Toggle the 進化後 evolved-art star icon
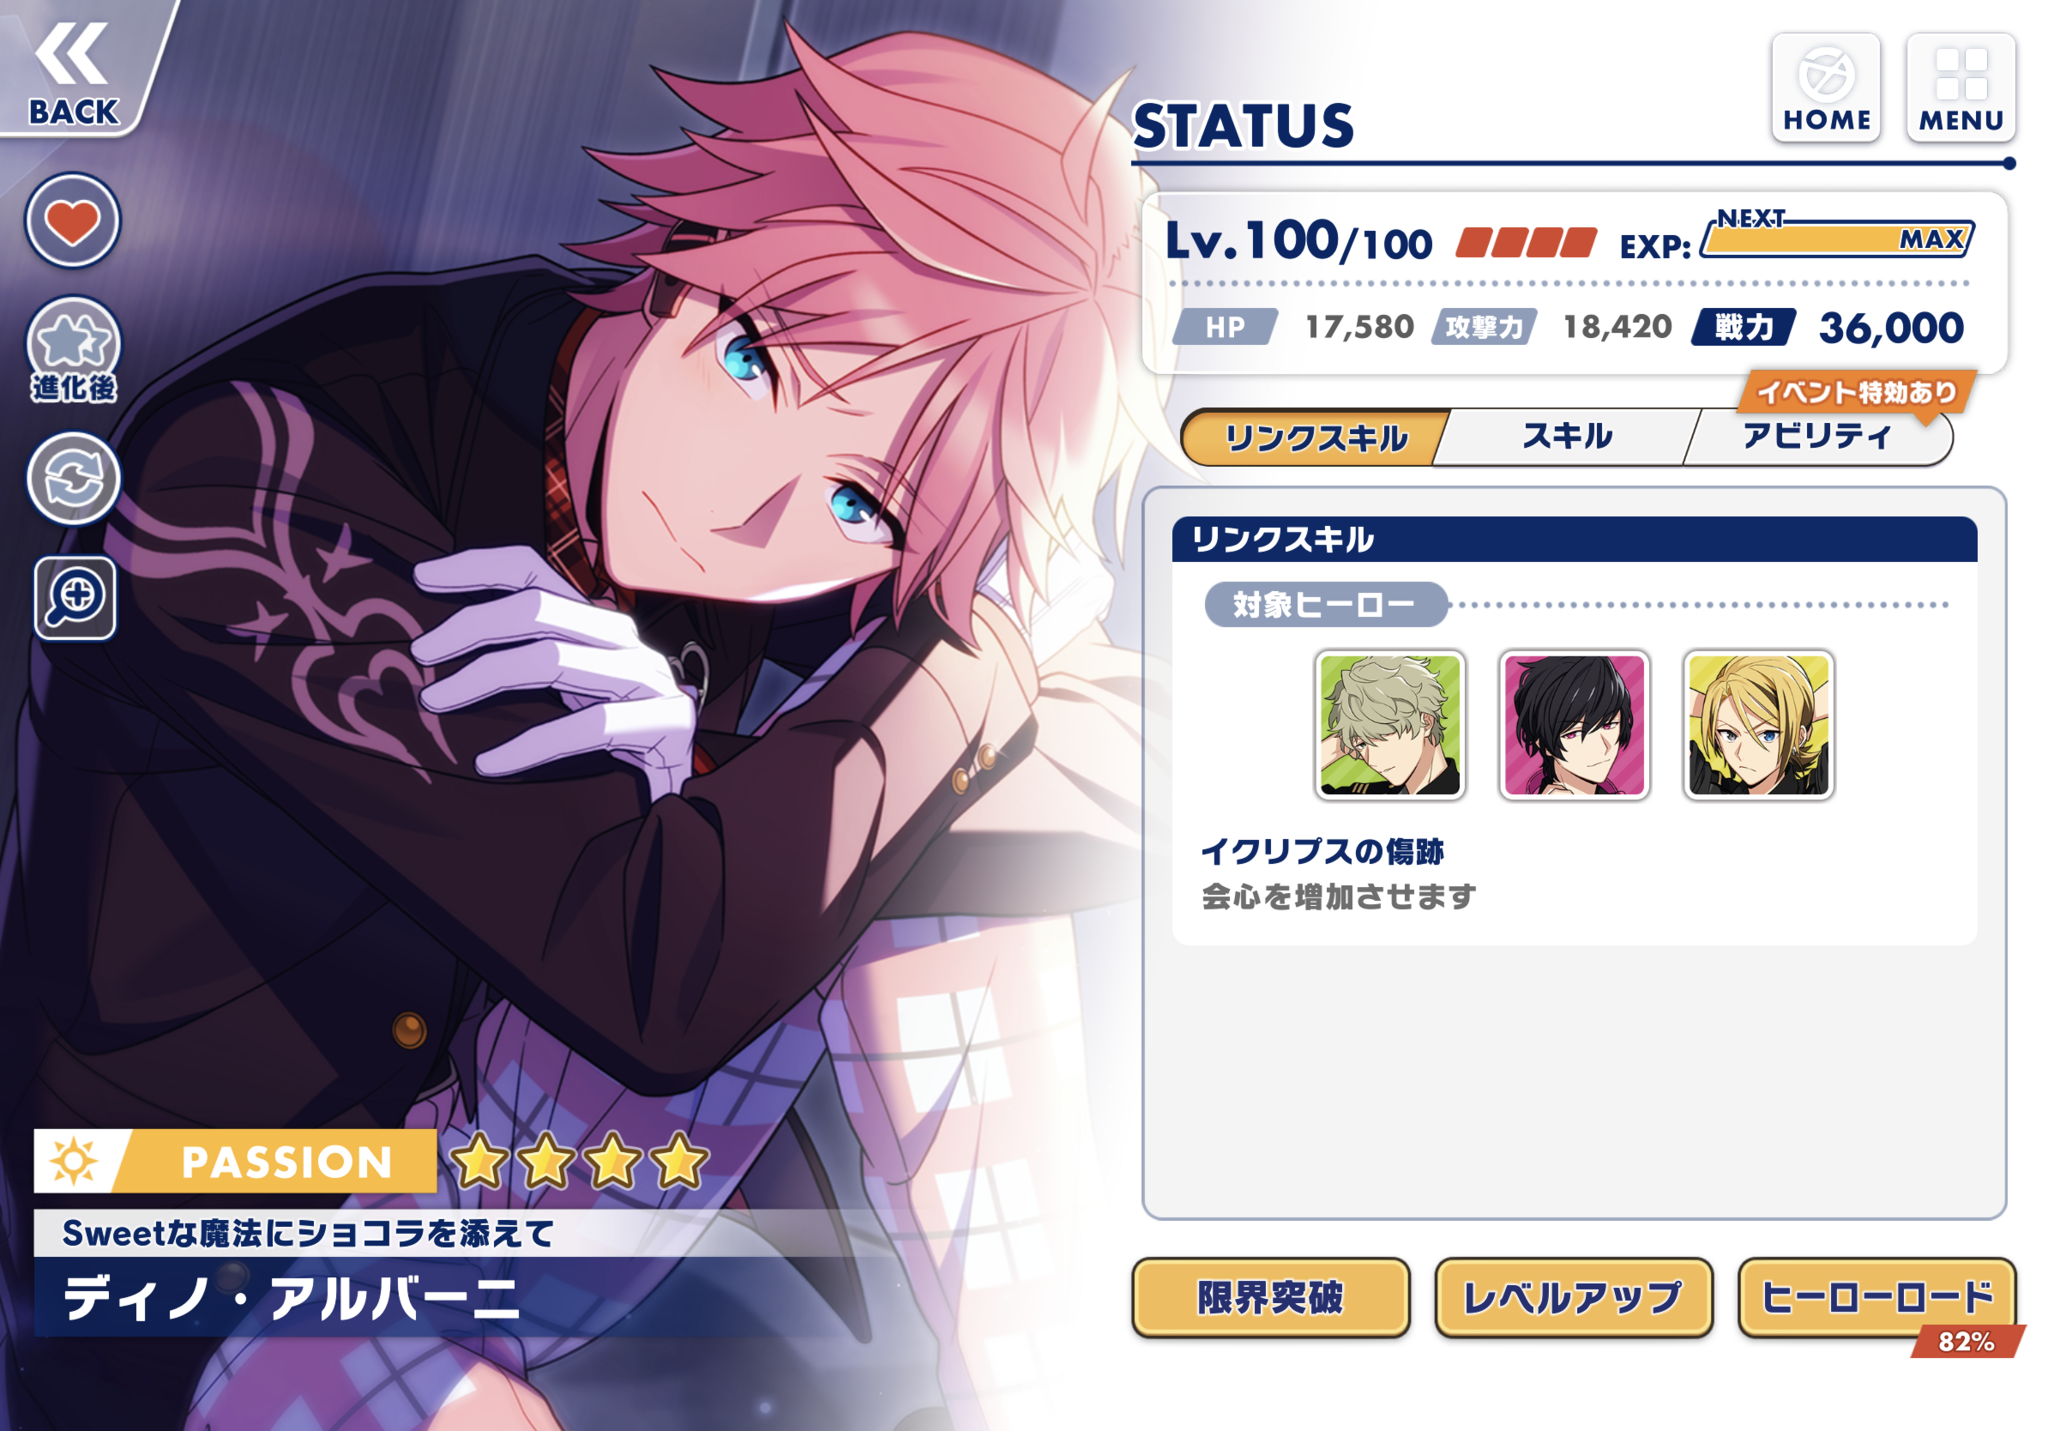Screen dimensions: 2048x1431 (73, 350)
